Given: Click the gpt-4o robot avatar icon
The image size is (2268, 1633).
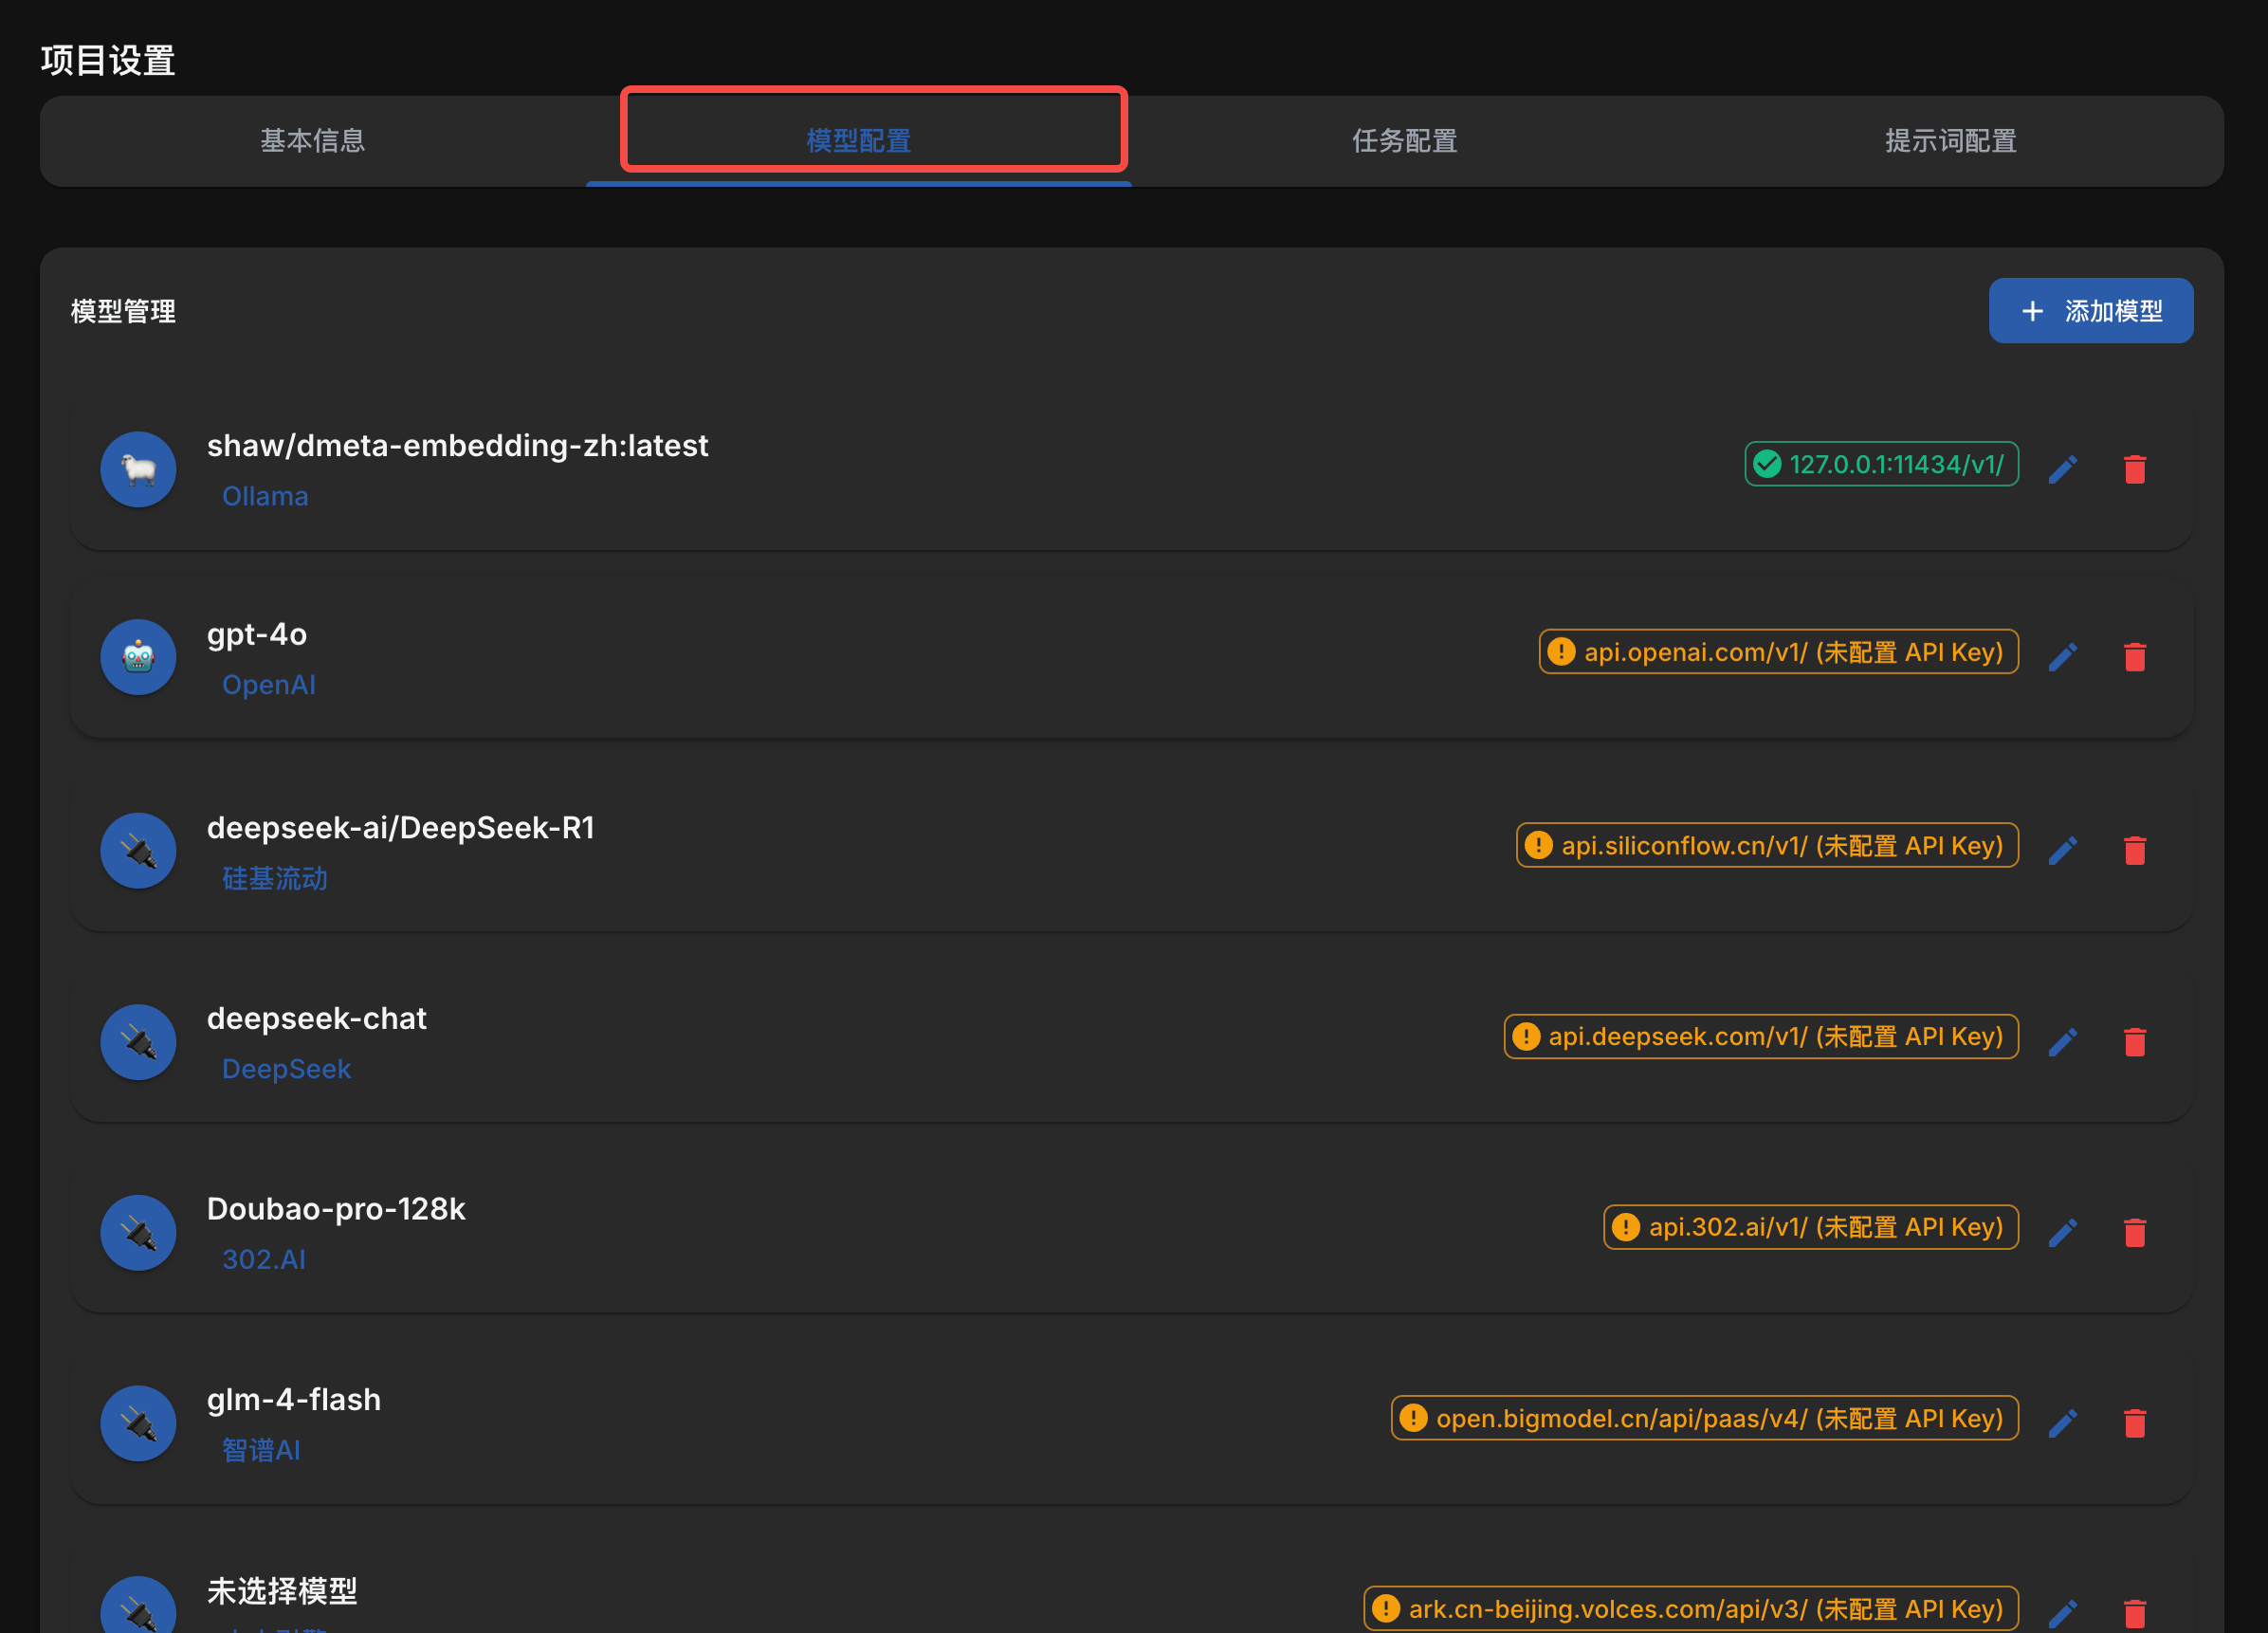Looking at the screenshot, I should click(138, 657).
